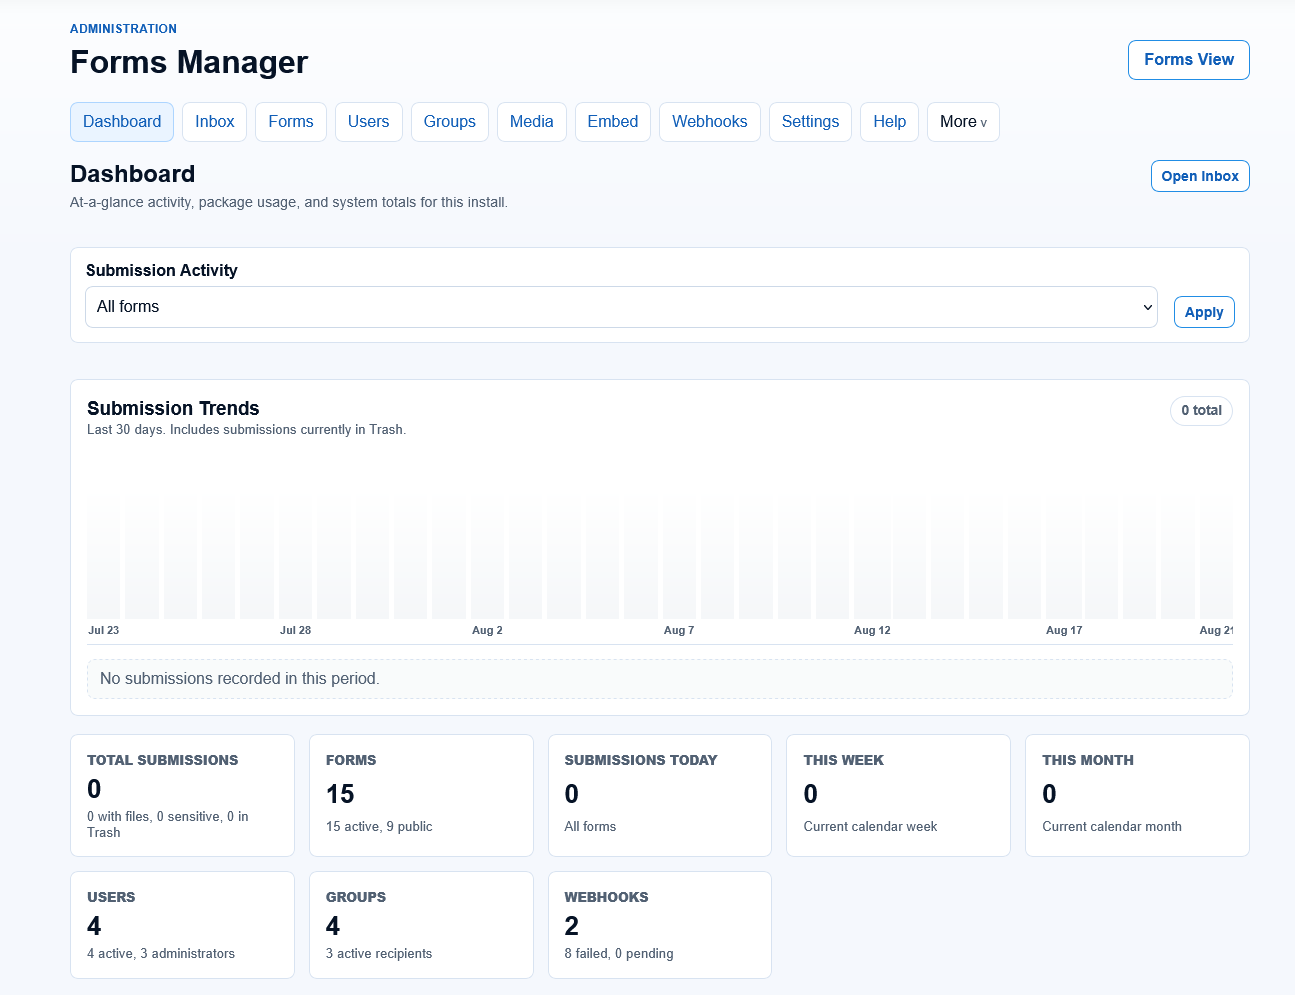Click the Jul 23 chart axis label
The height and width of the screenshot is (995, 1295).
103,630
